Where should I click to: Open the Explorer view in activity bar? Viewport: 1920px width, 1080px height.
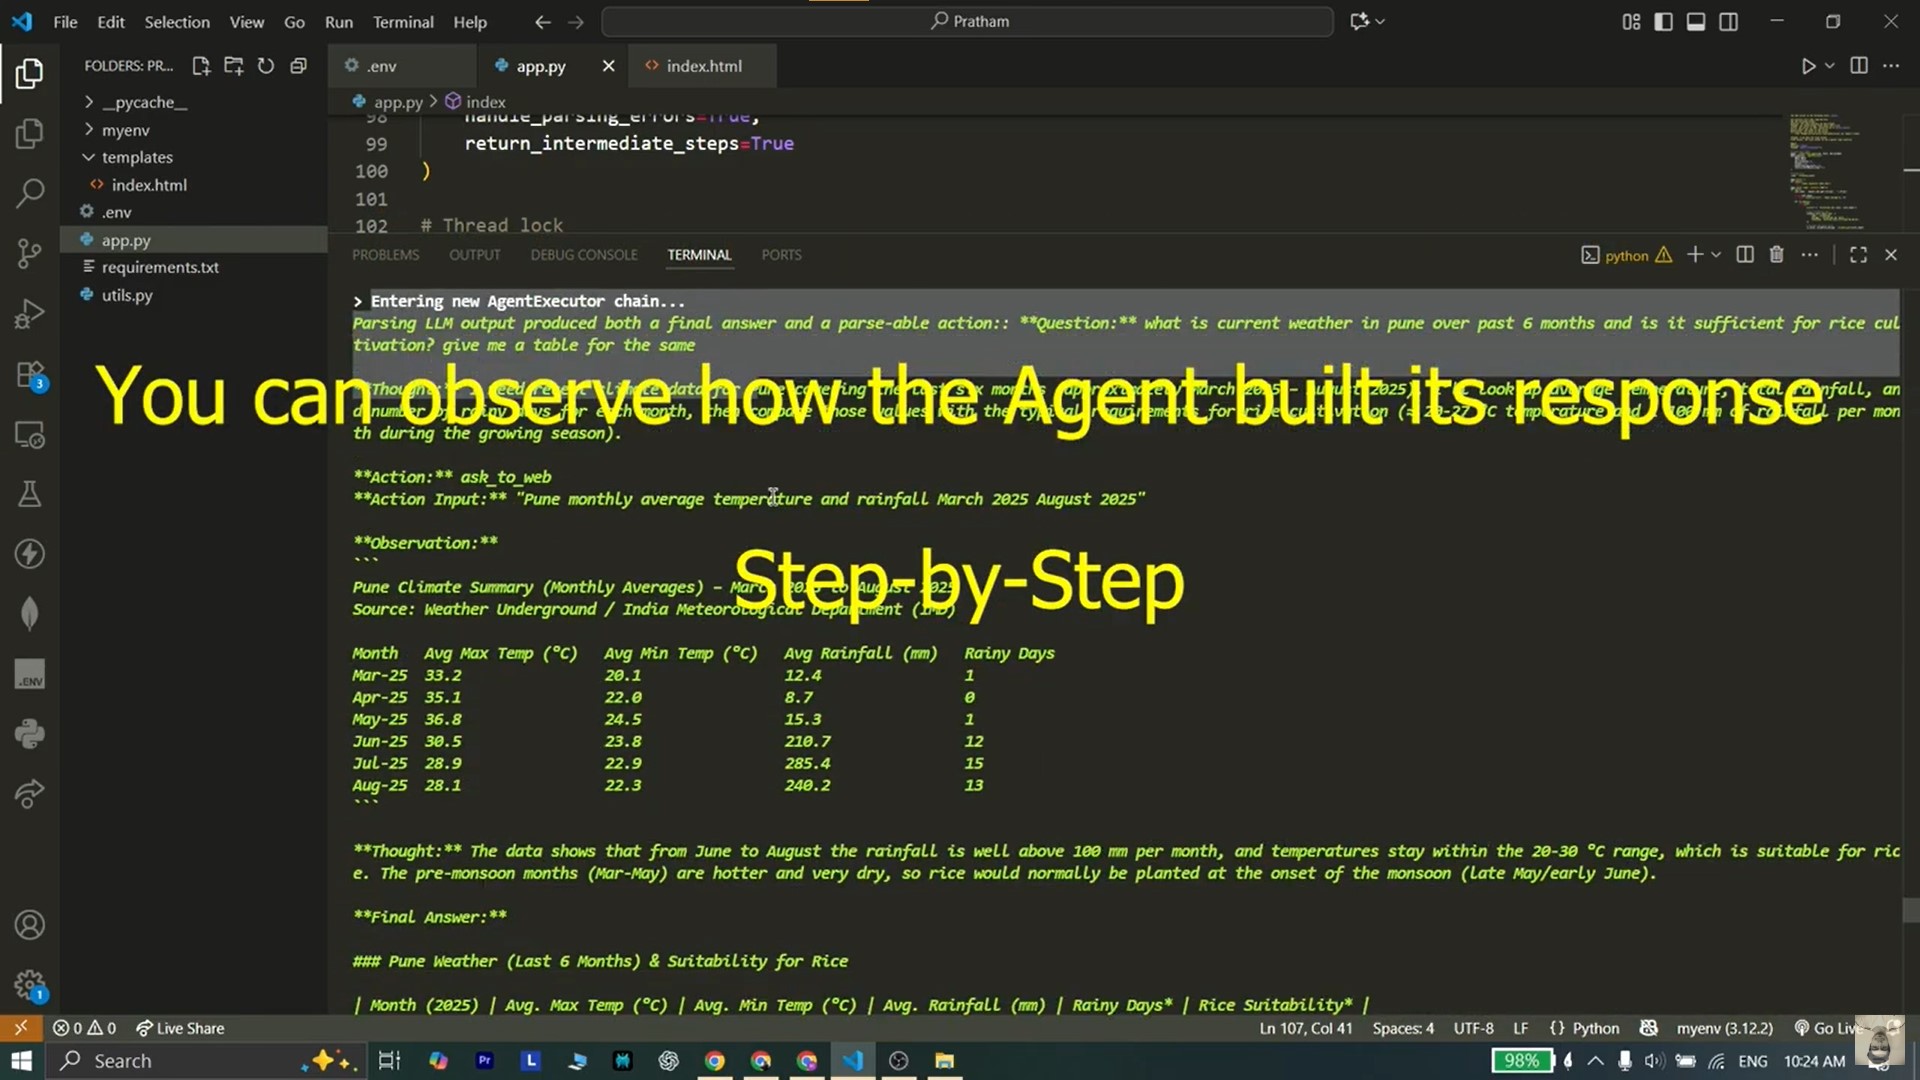click(x=30, y=73)
